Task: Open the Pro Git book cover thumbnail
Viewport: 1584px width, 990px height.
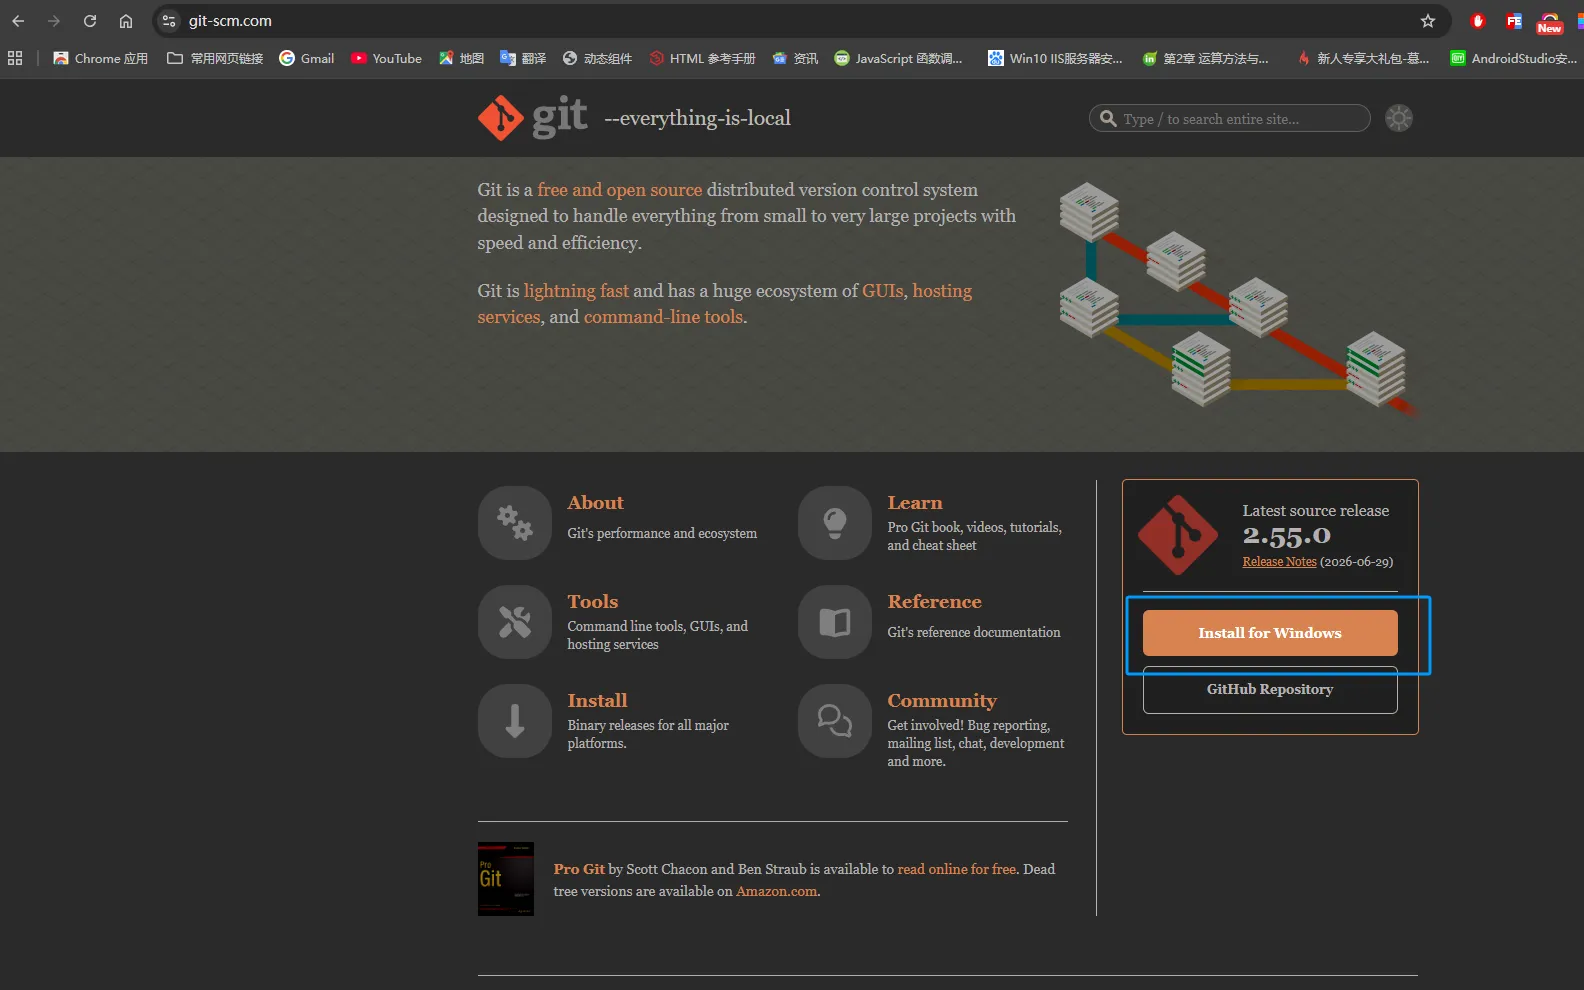Action: 506,879
